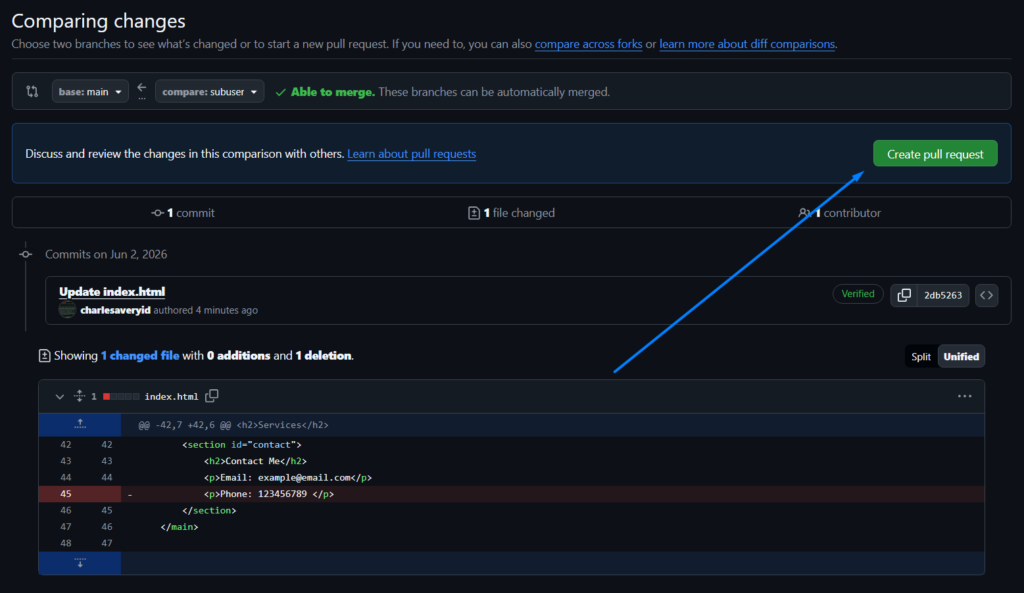Click the deleted Phone: 123456789 line
Viewport: 1024px width, 593px height.
click(511, 494)
